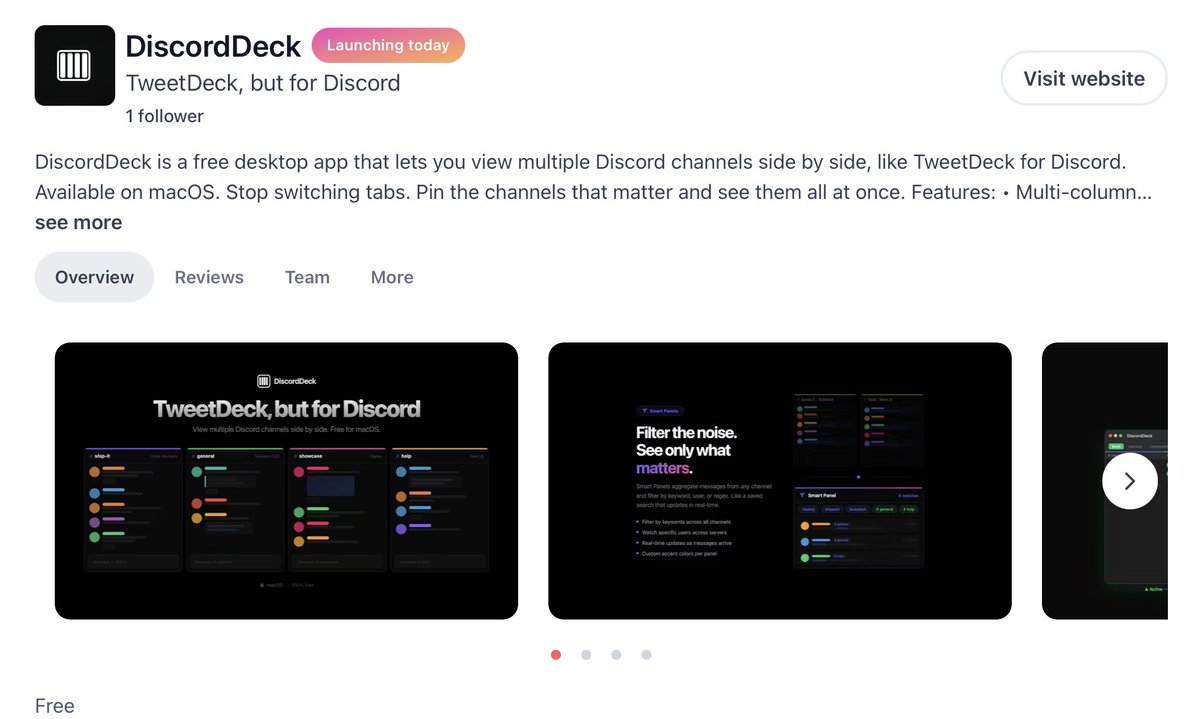This screenshot has width=1200, height=719.
Task: Advance the carousel with the right arrow
Action: click(x=1130, y=481)
